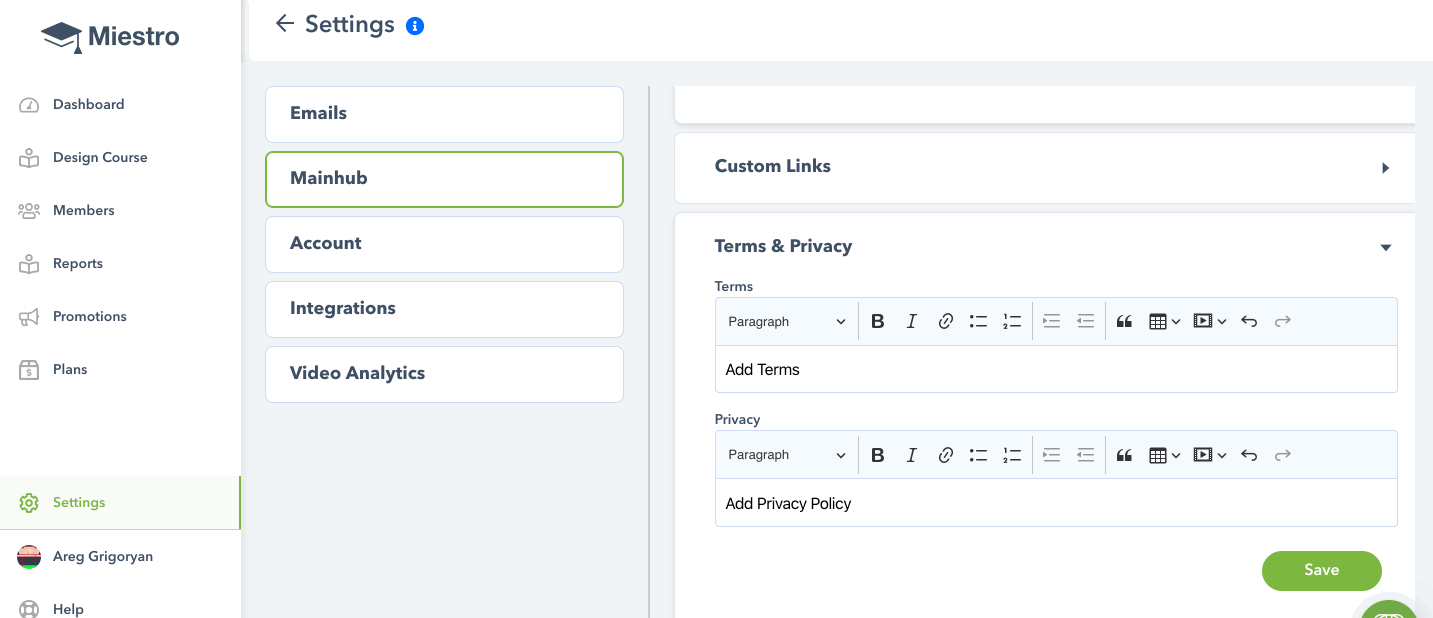Insert block quote in Privacy editor
The height and width of the screenshot is (618, 1433).
point(1125,455)
